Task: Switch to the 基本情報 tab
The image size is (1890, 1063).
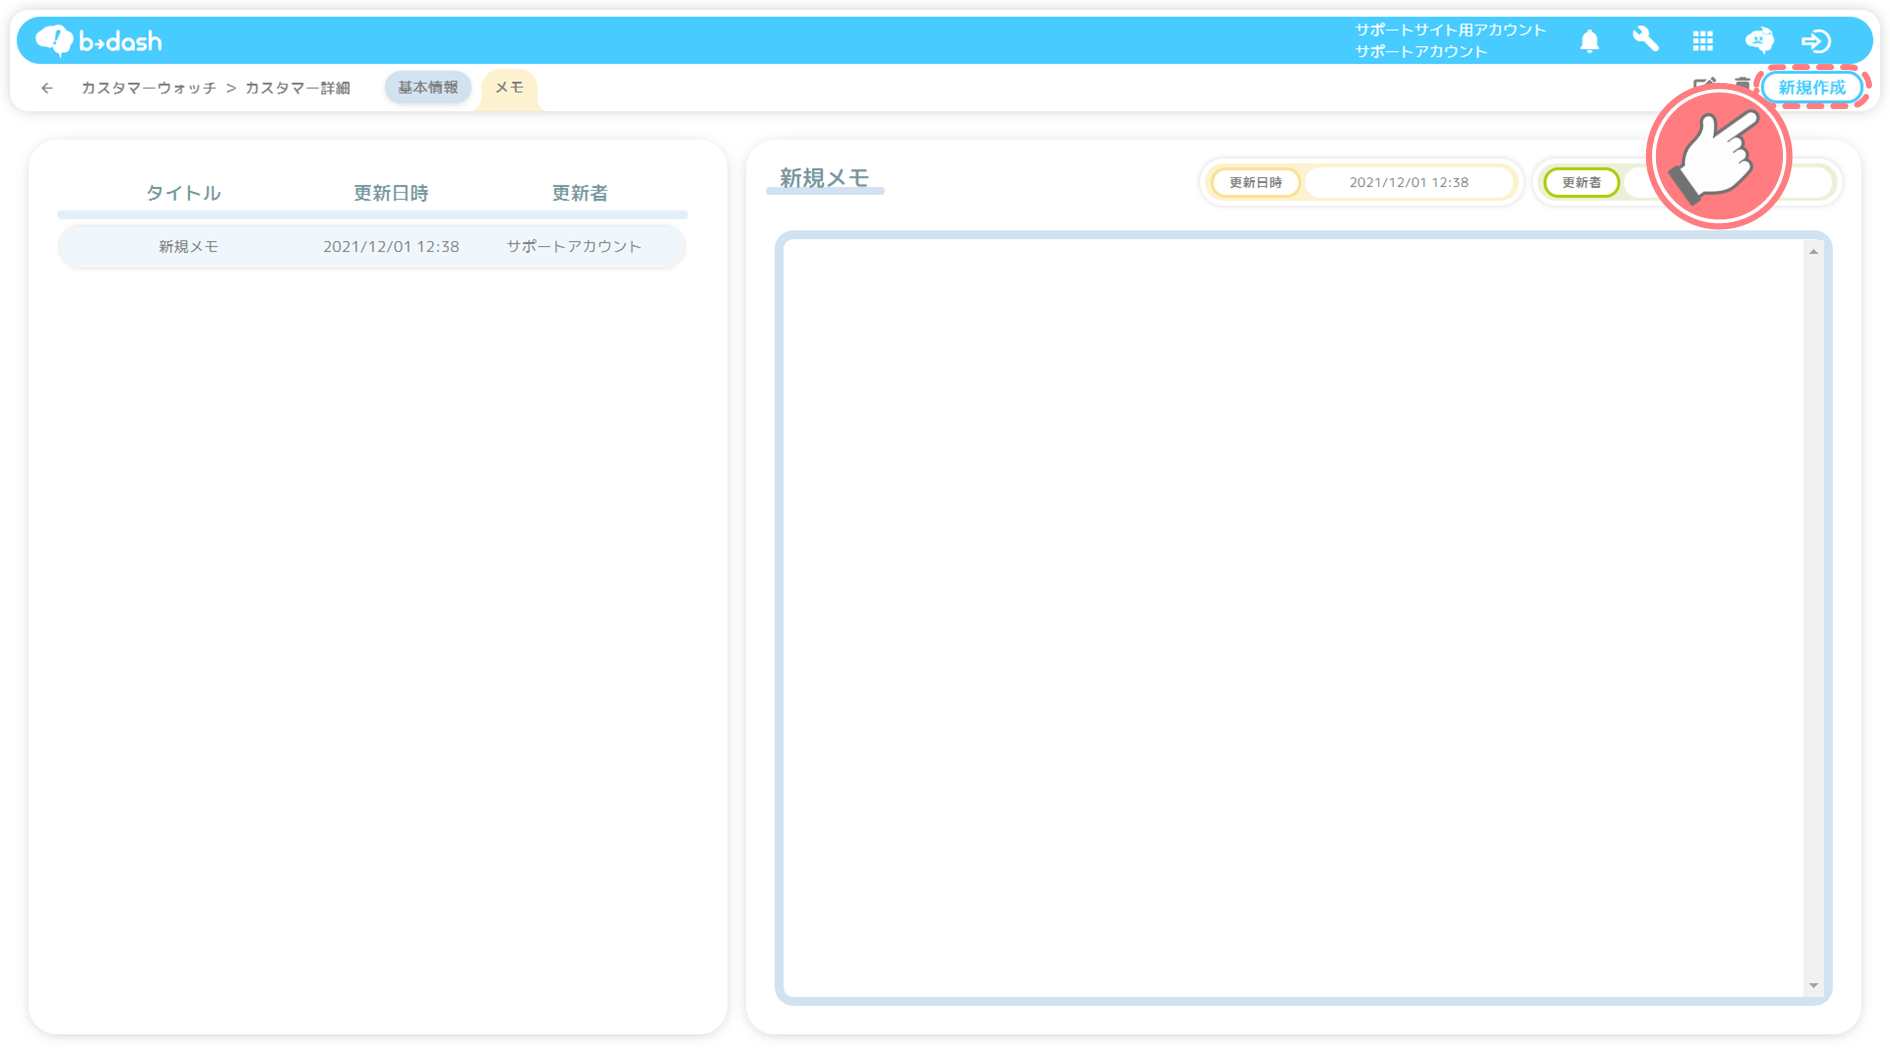Action: (x=428, y=88)
